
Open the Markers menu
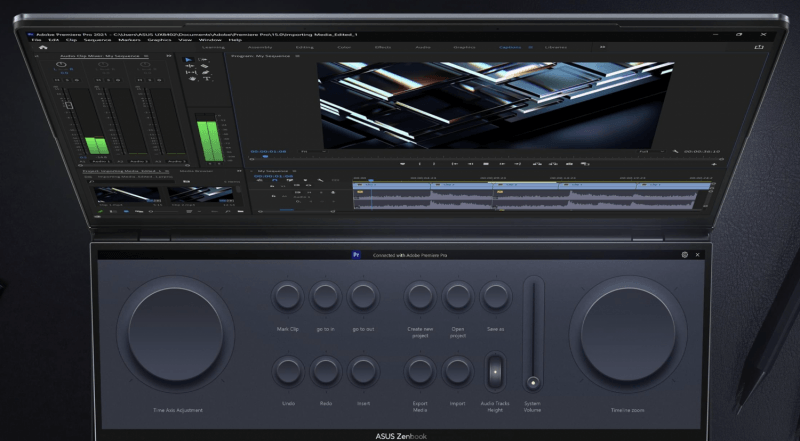pos(129,40)
